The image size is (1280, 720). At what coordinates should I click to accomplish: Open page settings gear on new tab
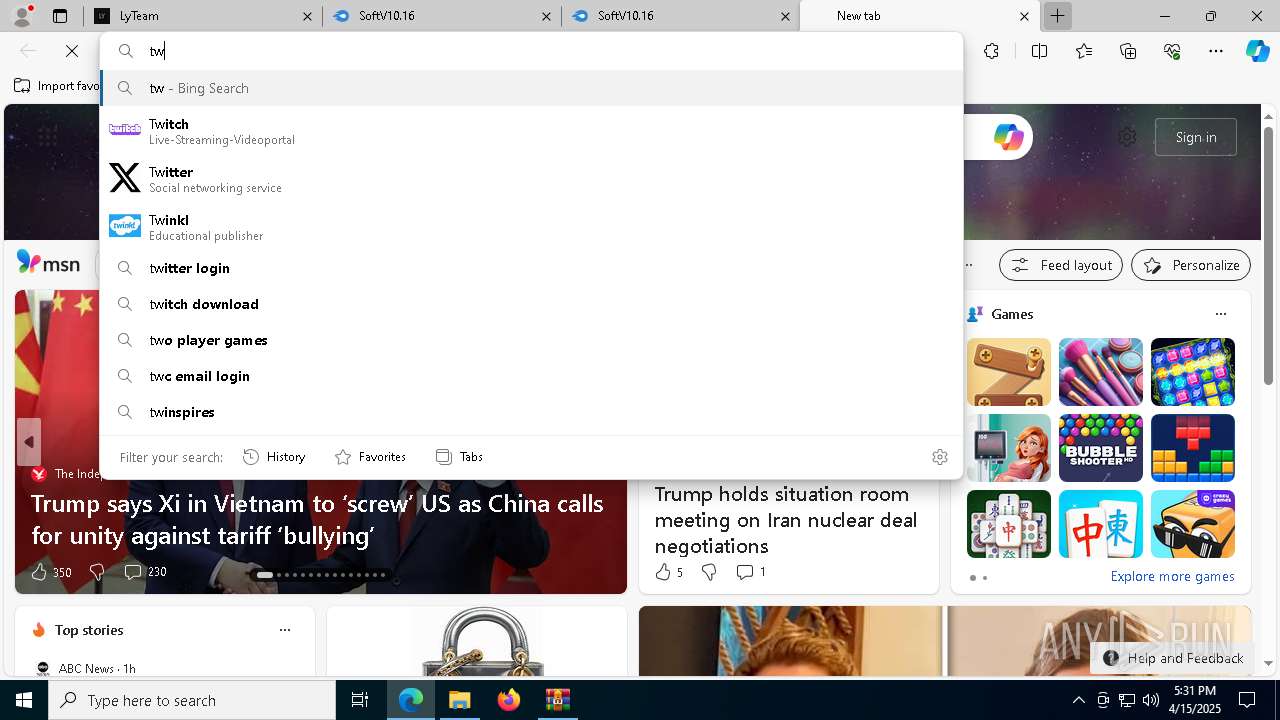click(x=1127, y=137)
